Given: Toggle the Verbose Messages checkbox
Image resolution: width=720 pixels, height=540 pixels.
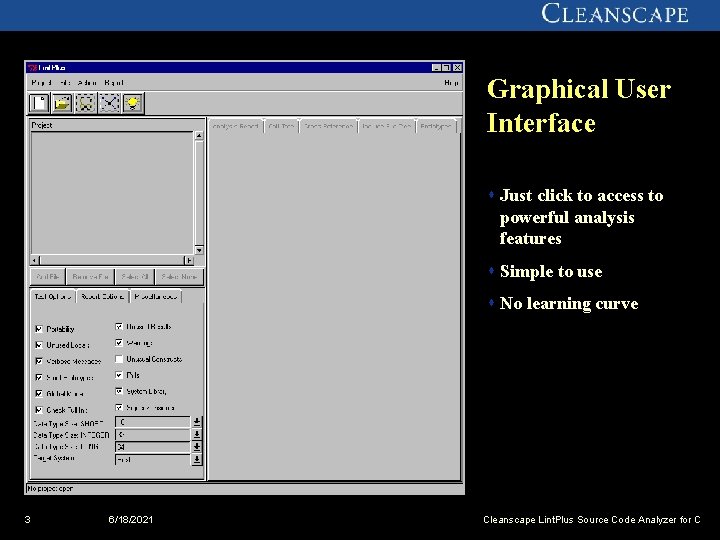Looking at the screenshot, I should click(39, 361).
